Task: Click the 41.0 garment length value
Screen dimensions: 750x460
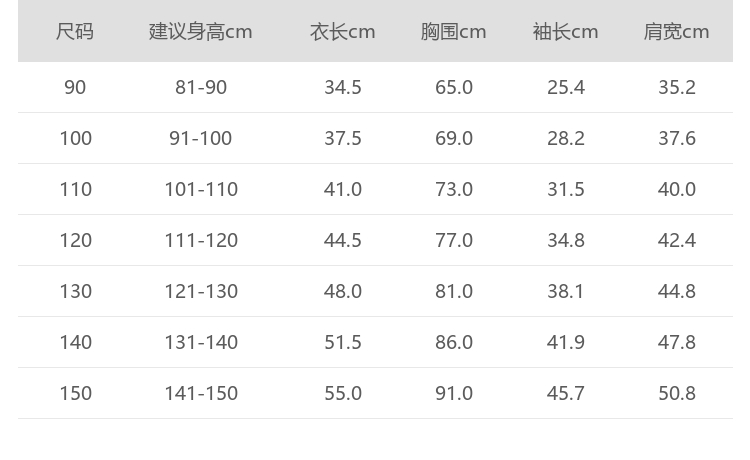Action: tap(343, 189)
